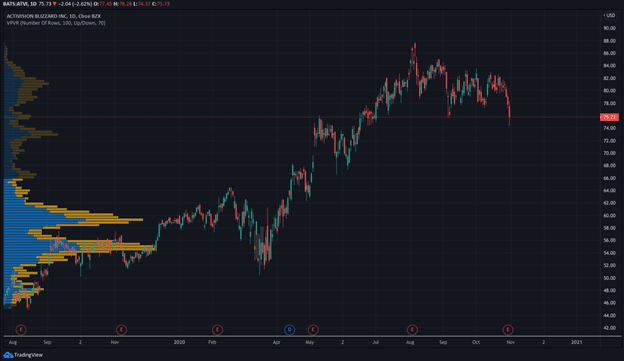Click the O:77.45 open value

pyautogui.click(x=103, y=4)
